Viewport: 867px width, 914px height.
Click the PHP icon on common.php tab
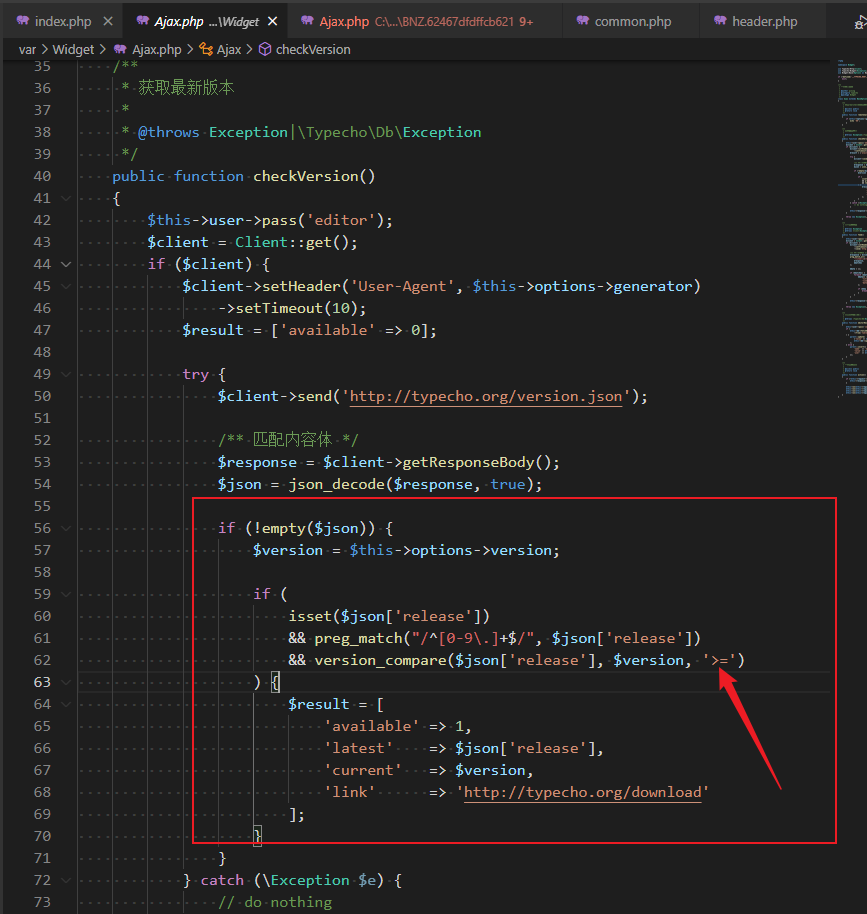point(581,21)
